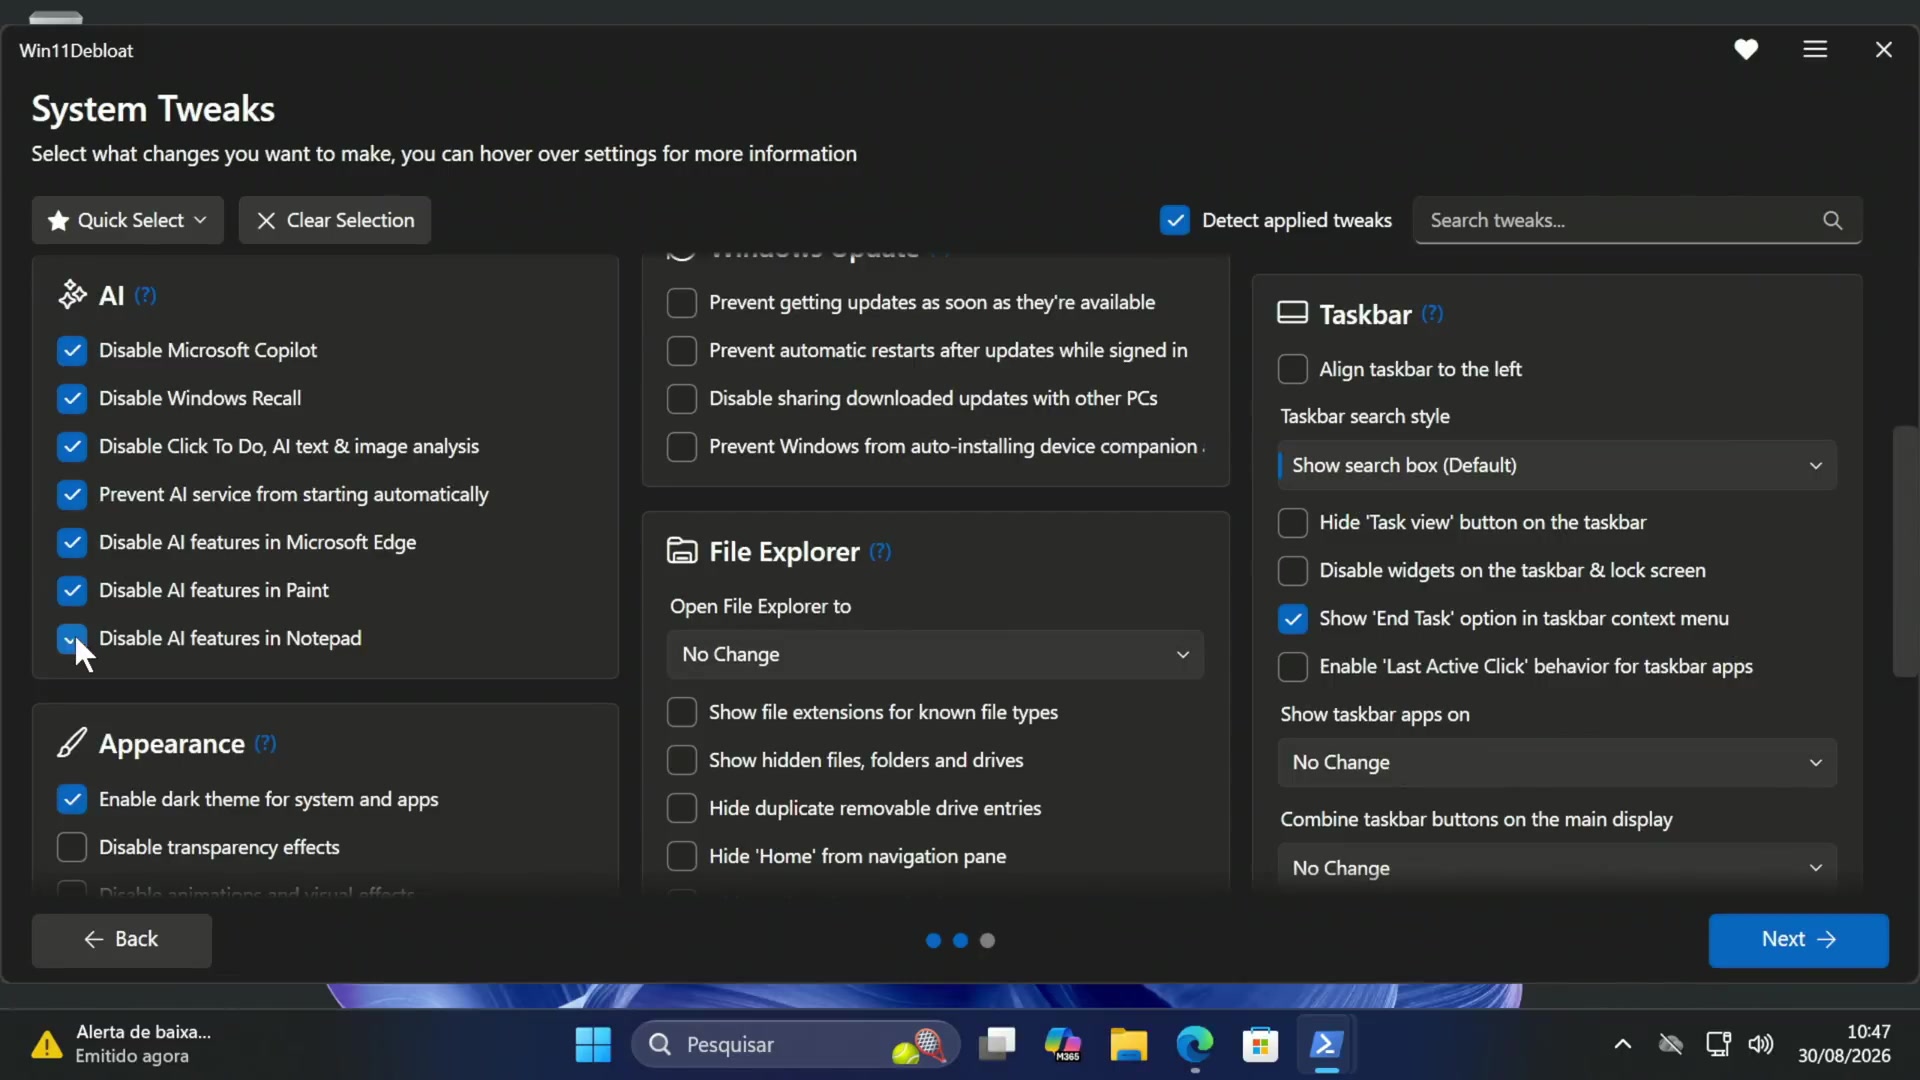Check Prevent getting updates as soon as available

682,302
